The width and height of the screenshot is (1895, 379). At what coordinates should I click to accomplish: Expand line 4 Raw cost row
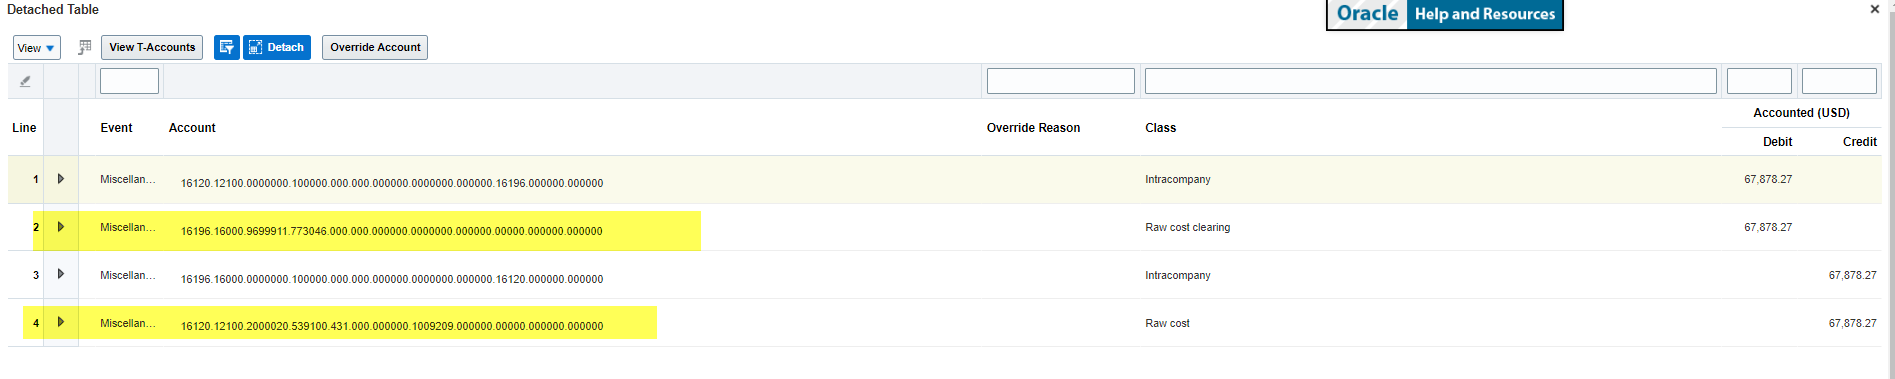[x=61, y=322]
